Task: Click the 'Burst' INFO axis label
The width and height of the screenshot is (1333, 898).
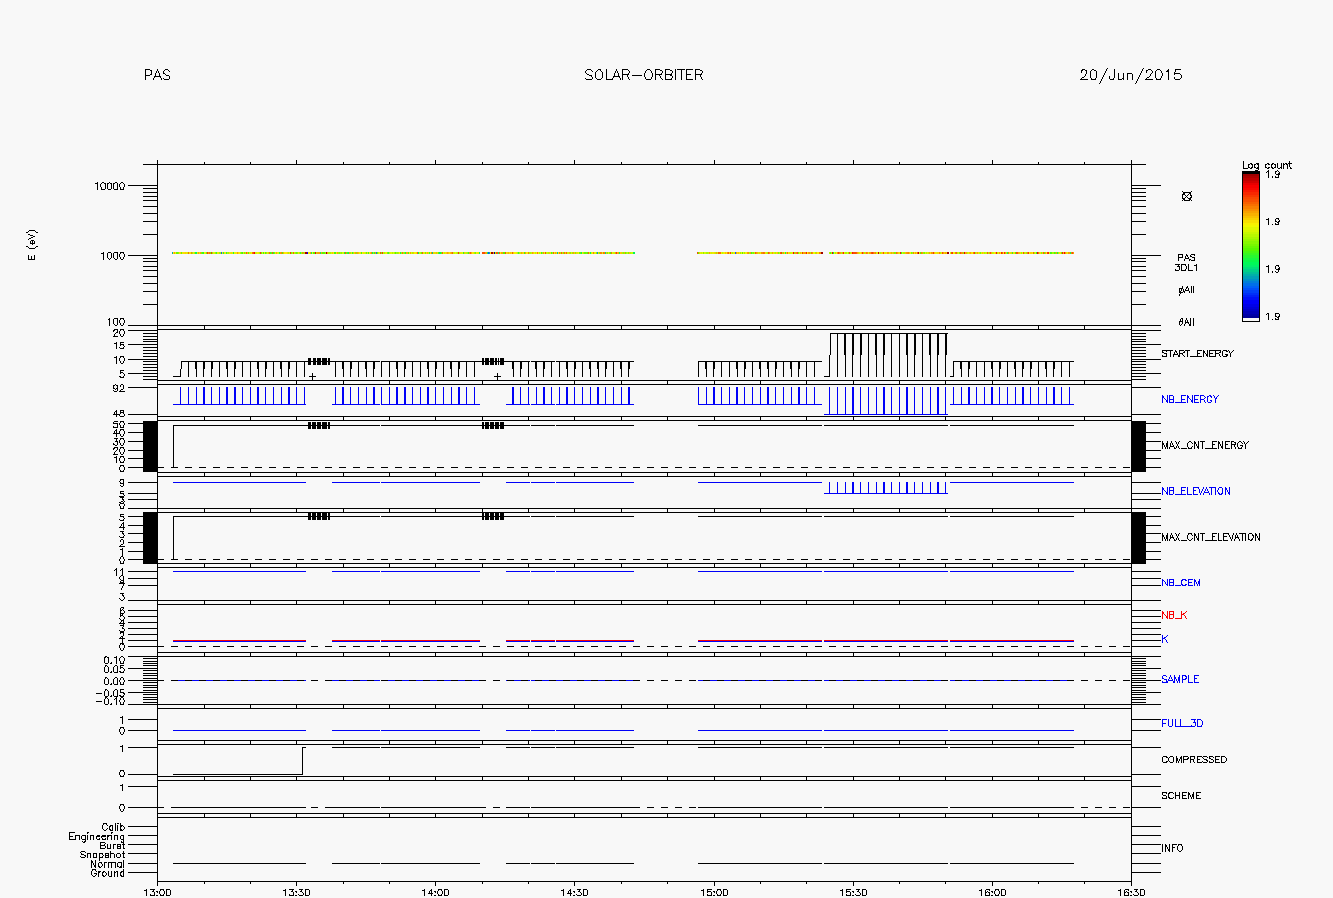Action: pos(112,846)
